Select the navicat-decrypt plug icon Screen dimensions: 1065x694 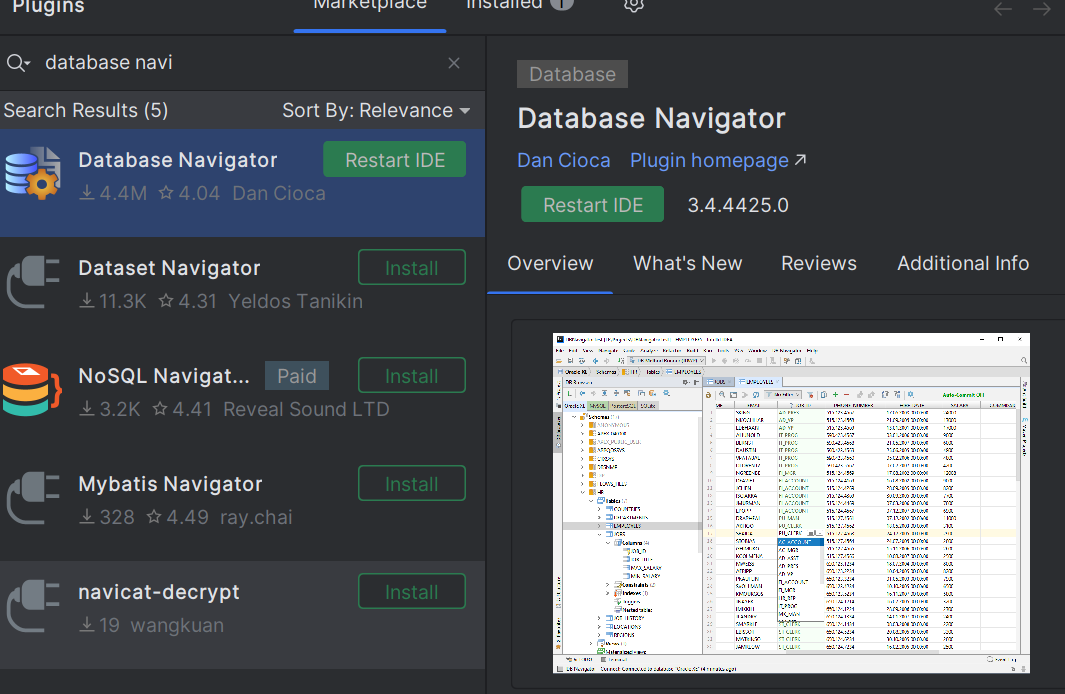pyautogui.click(x=33, y=606)
